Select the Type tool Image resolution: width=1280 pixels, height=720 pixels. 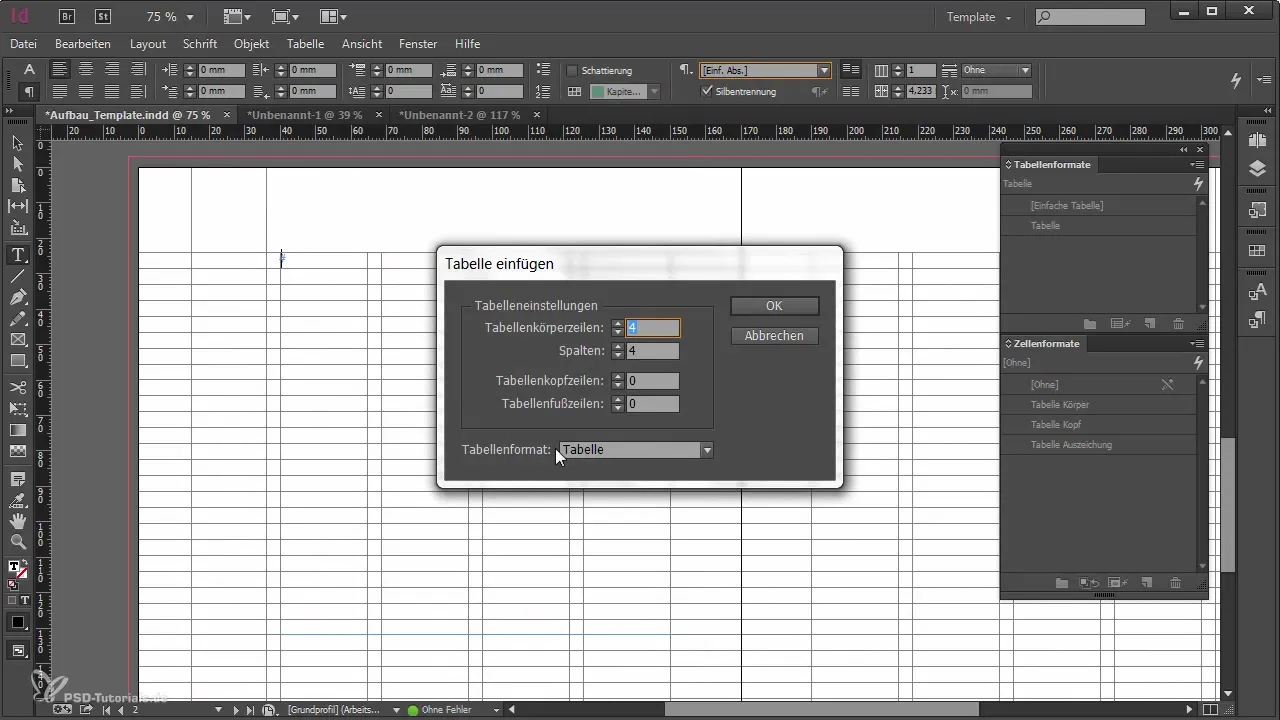click(x=18, y=256)
